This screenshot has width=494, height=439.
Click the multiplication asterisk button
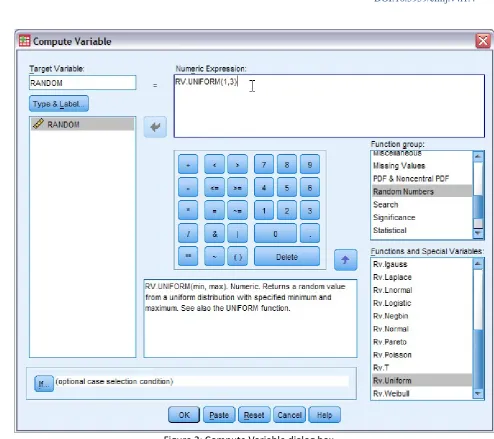[188, 210]
